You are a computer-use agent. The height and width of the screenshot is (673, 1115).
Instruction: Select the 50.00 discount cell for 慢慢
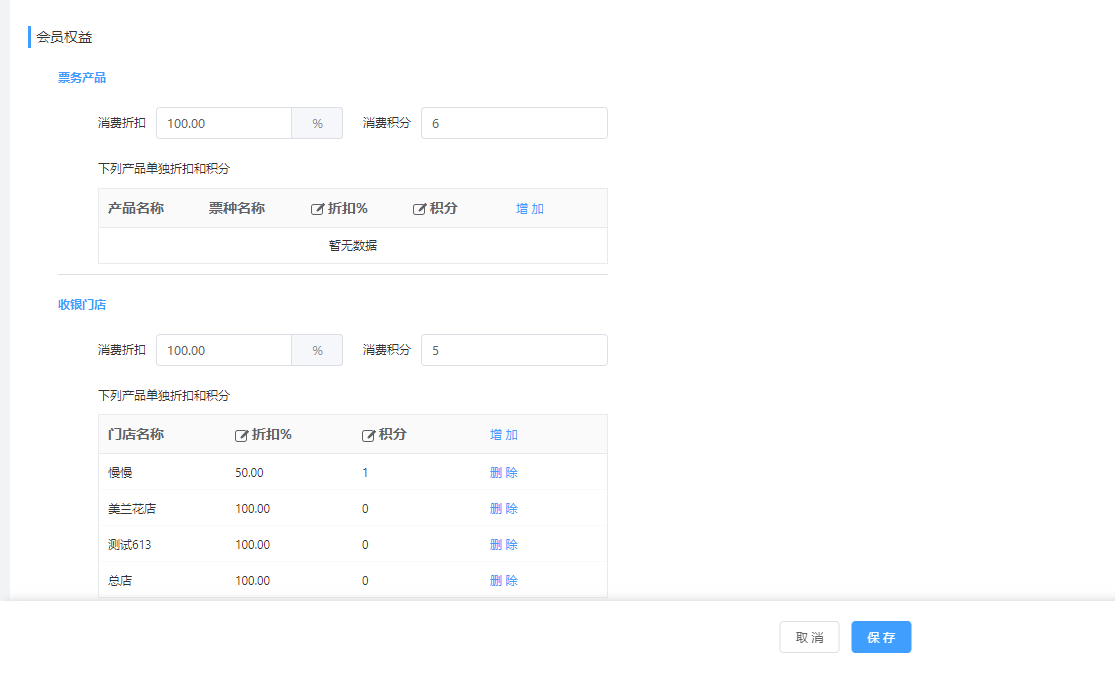[249, 473]
